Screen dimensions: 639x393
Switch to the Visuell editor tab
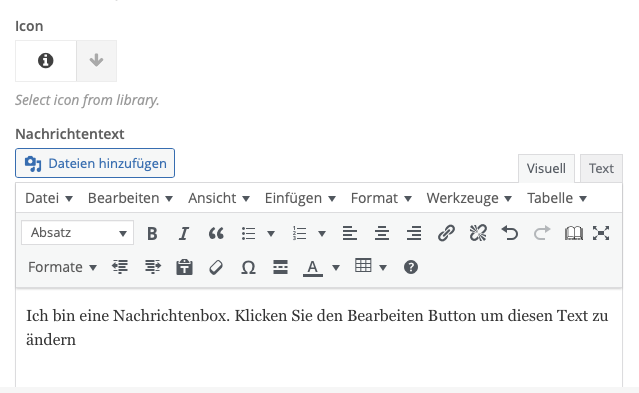tap(546, 168)
